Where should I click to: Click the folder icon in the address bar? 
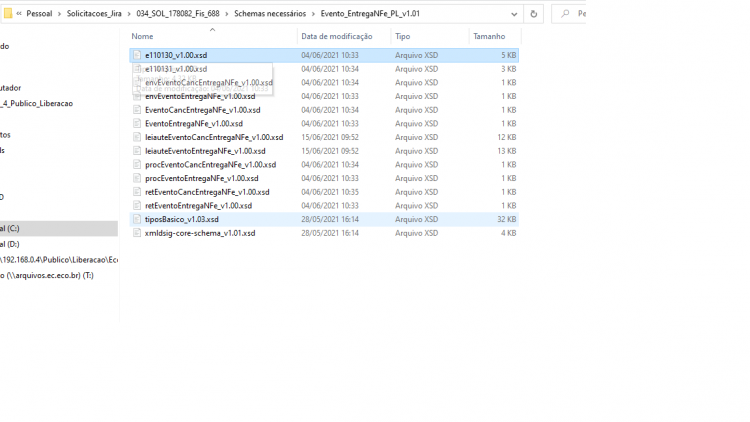(x=8, y=14)
